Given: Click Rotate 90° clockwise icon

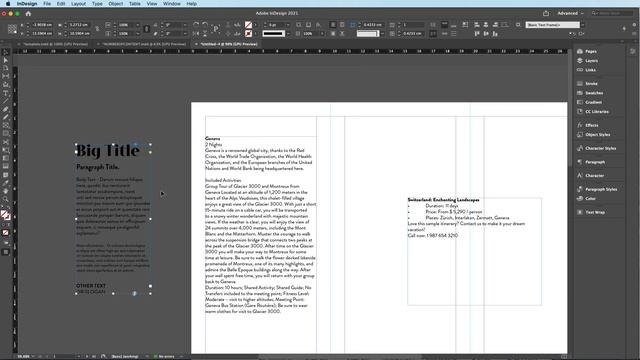Looking at the screenshot, I should pos(196,25).
